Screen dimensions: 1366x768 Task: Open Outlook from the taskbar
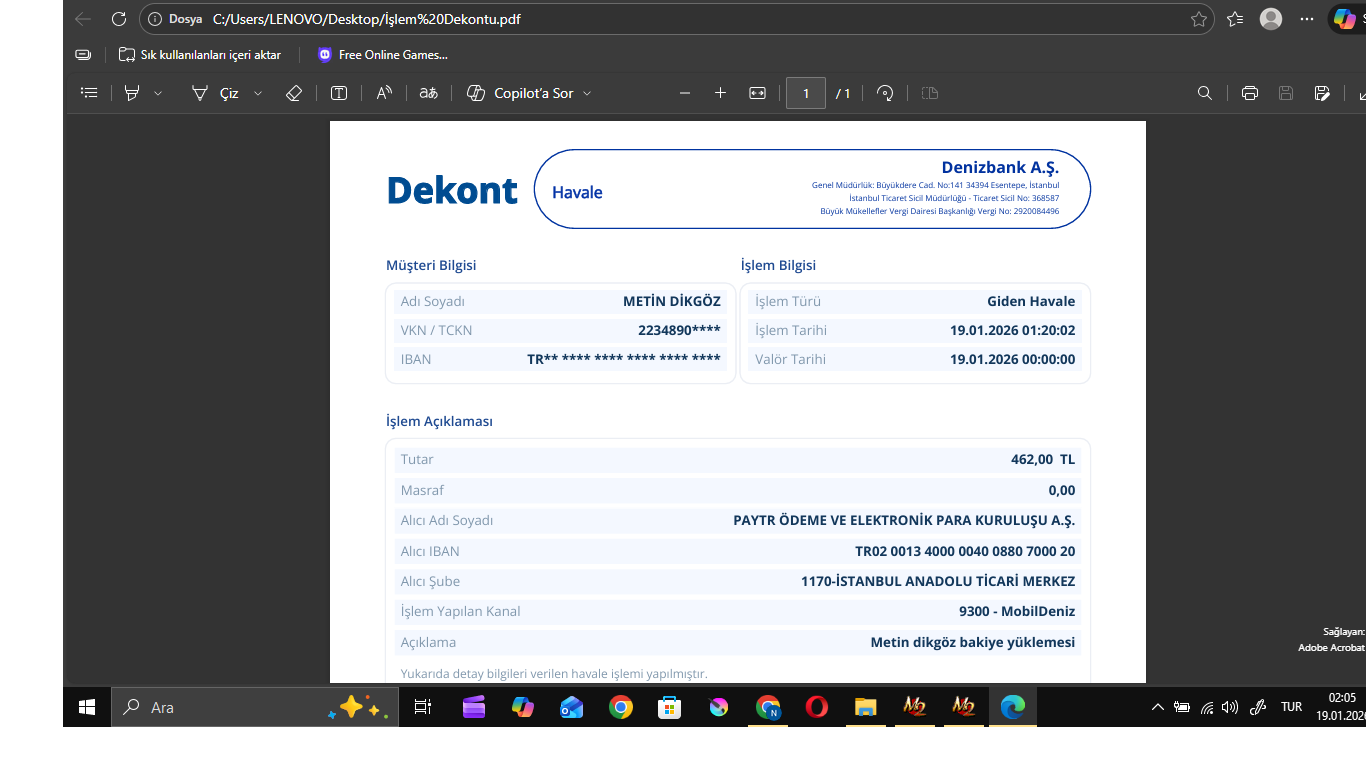click(x=572, y=707)
